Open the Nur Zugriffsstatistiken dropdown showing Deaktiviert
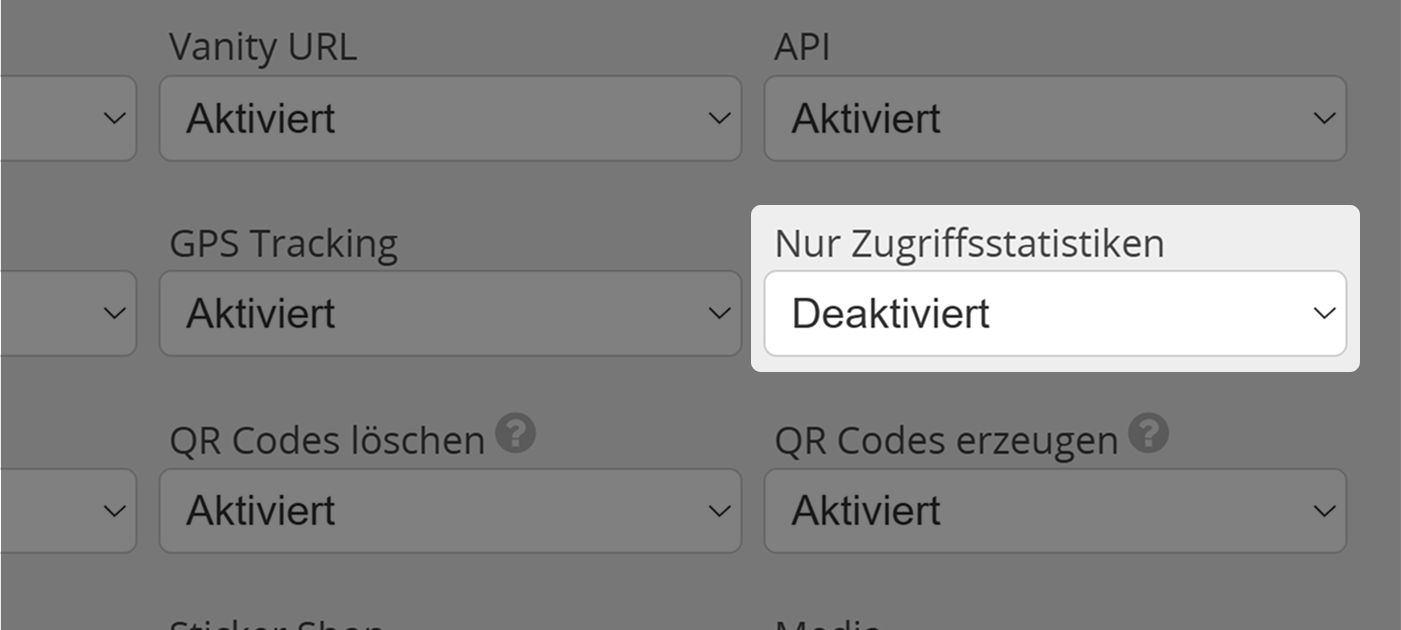Viewport: 1401px width, 630px height. pyautogui.click(x=1055, y=313)
